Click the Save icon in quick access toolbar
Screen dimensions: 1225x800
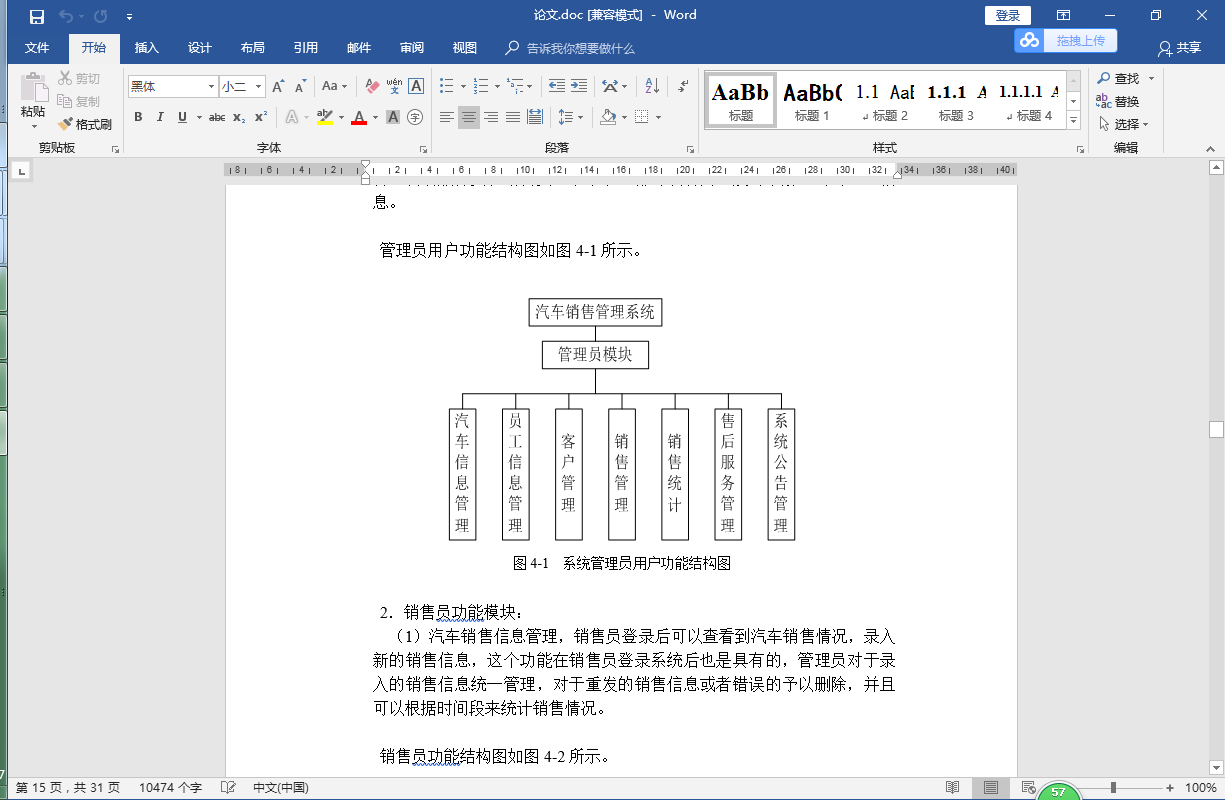coord(37,16)
